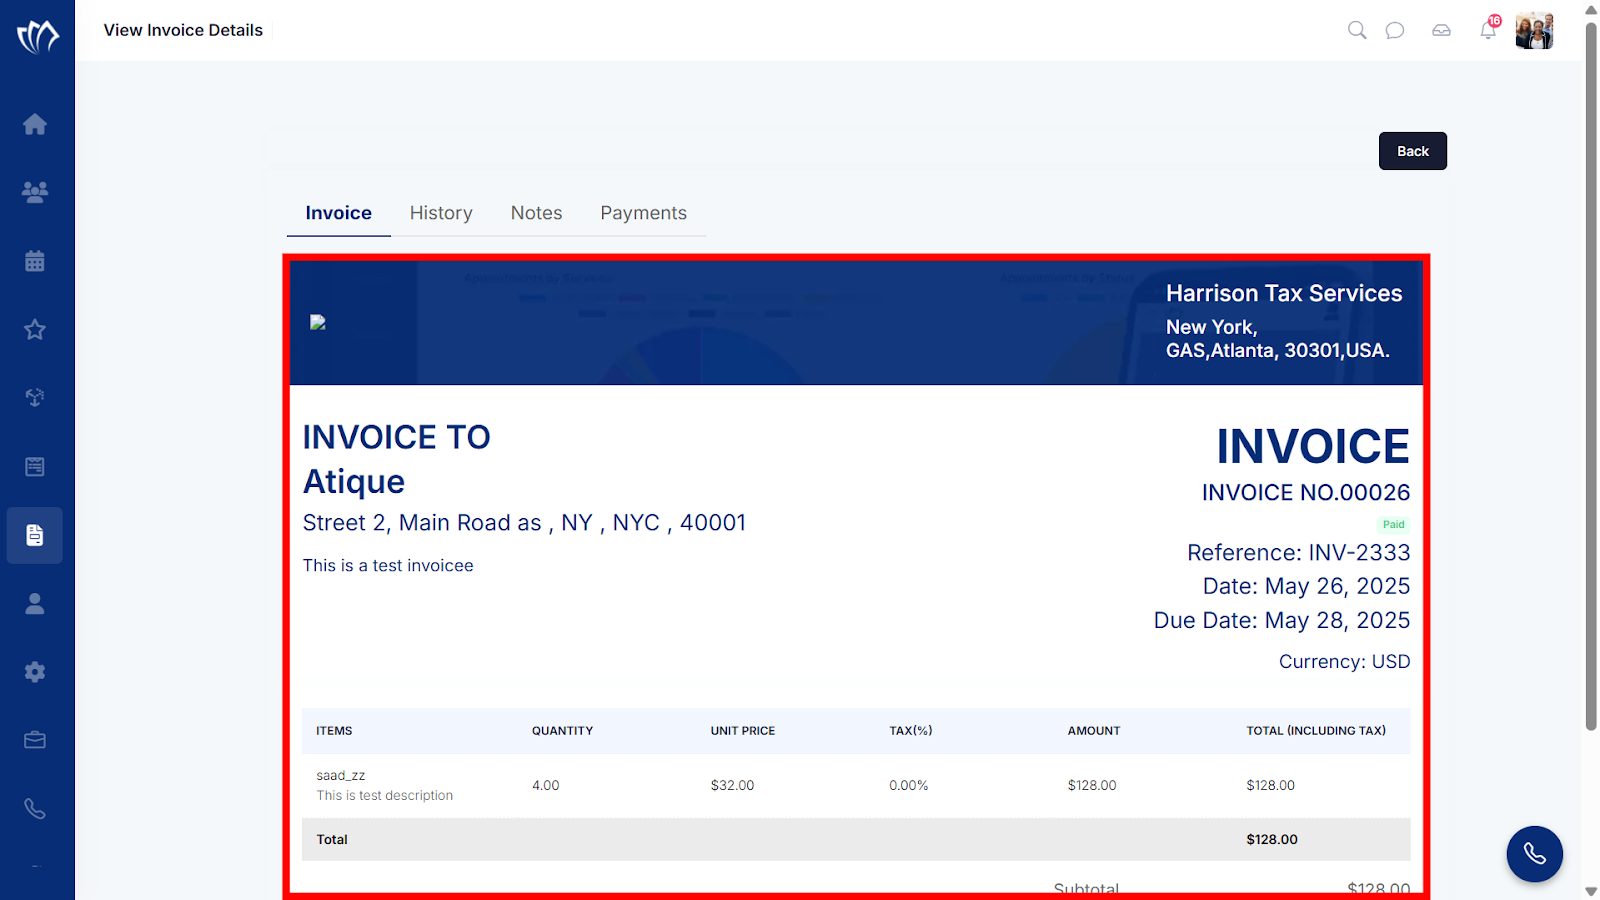Switch to the Notes tab
1600x900 pixels.
click(x=537, y=213)
